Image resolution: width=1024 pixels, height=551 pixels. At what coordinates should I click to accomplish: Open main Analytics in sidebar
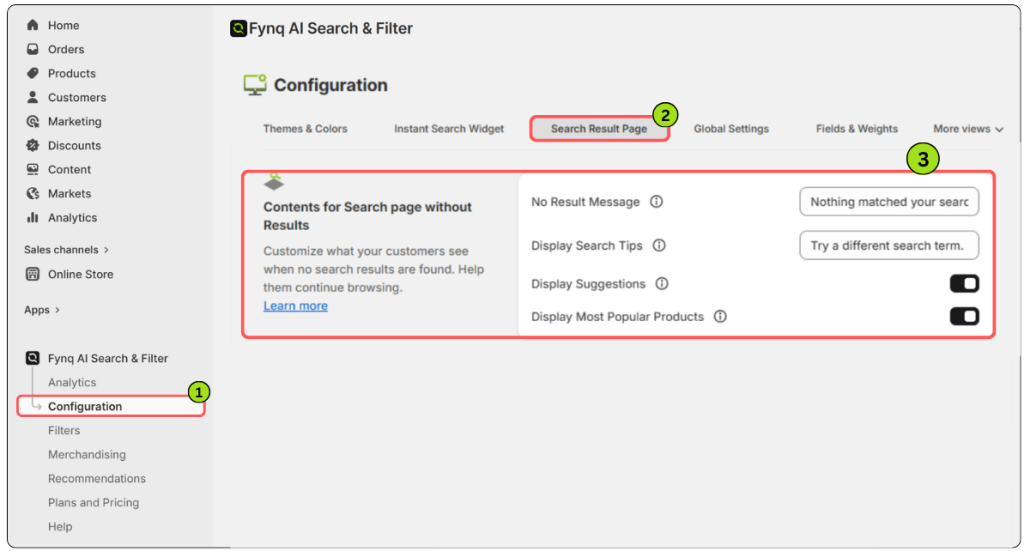click(72, 217)
